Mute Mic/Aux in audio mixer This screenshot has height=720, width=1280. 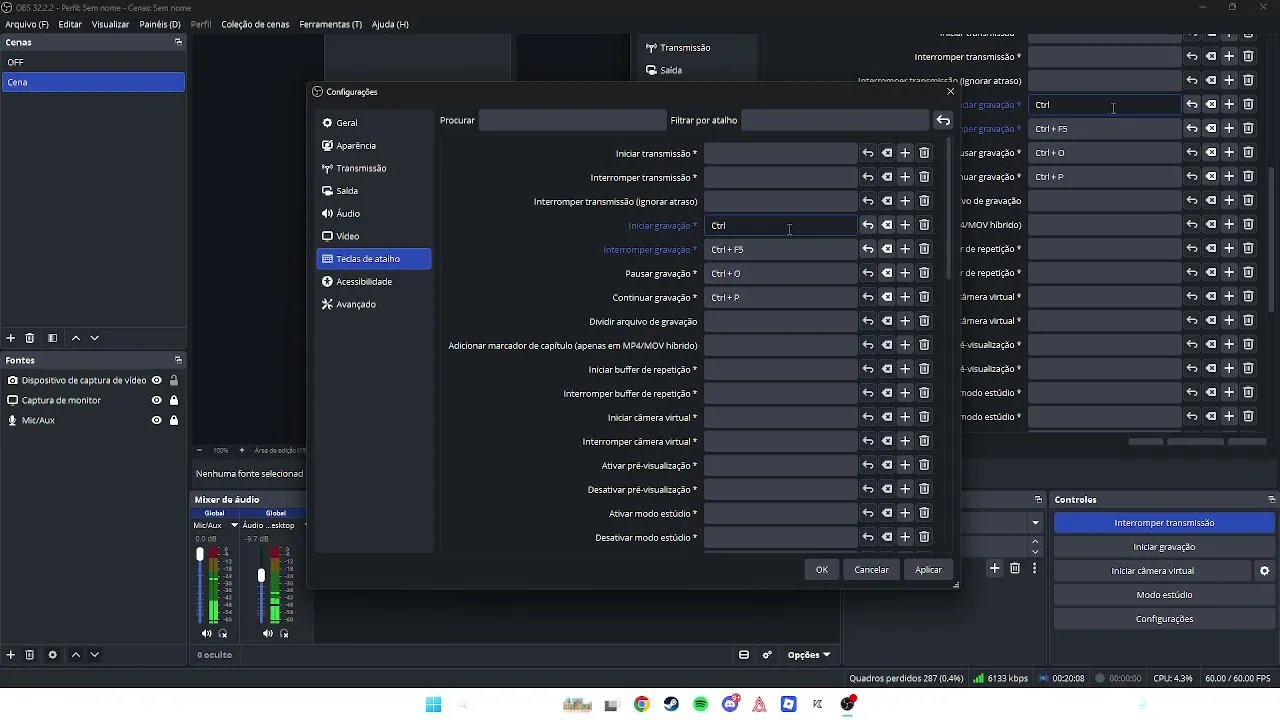coord(207,633)
